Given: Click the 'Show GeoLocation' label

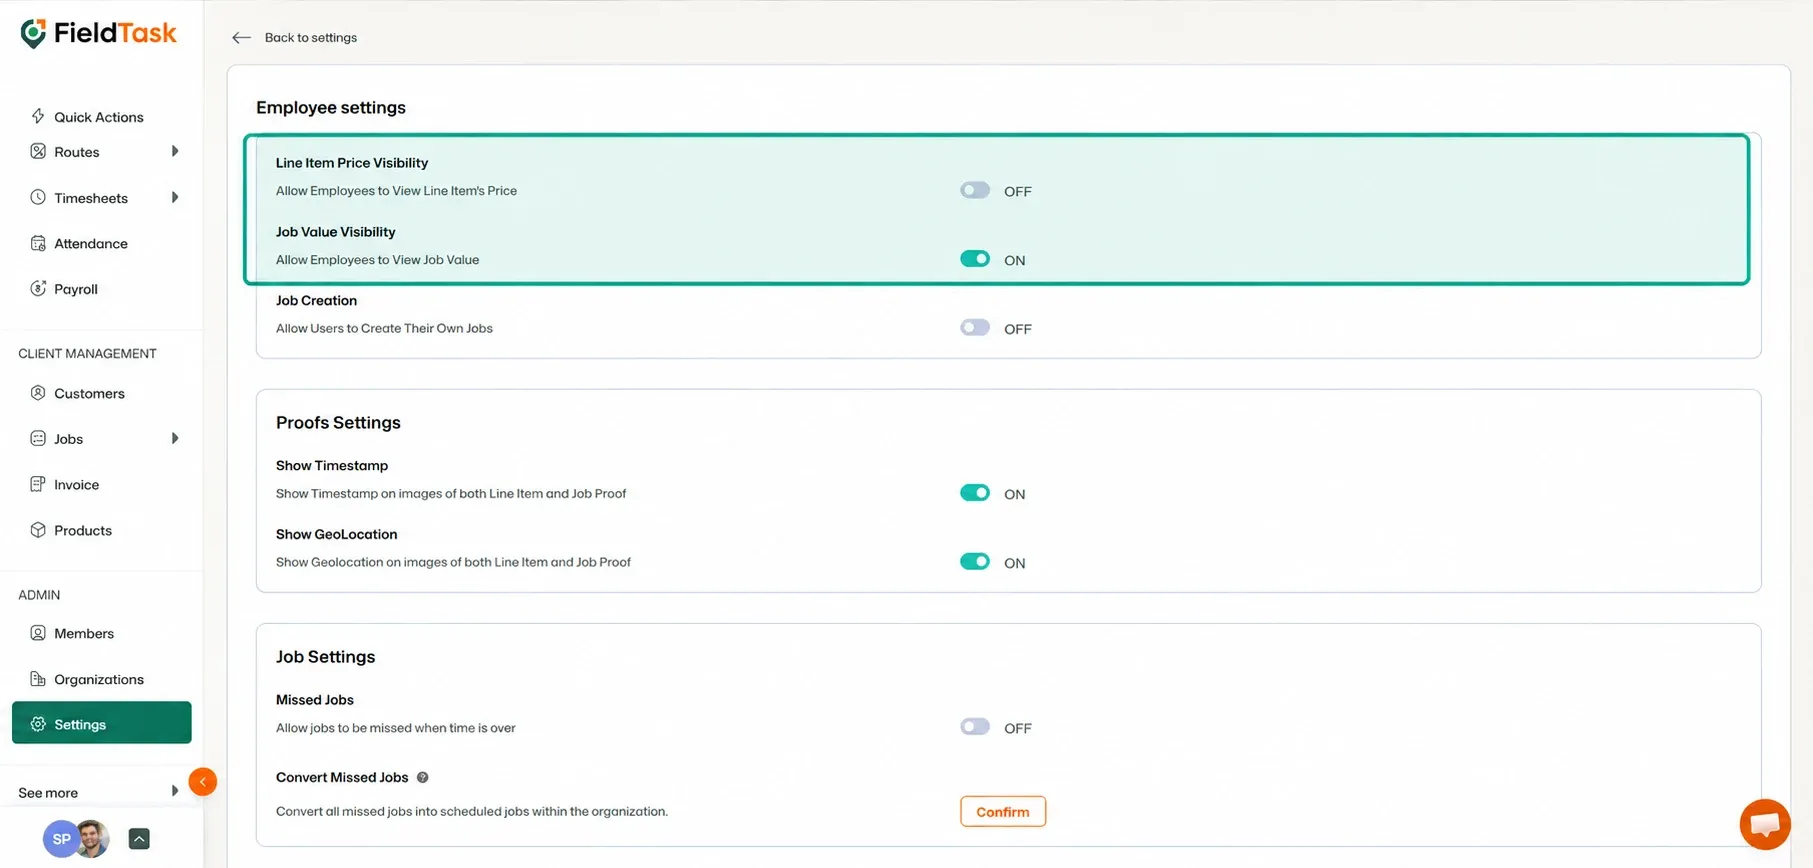Looking at the screenshot, I should click(x=336, y=534).
